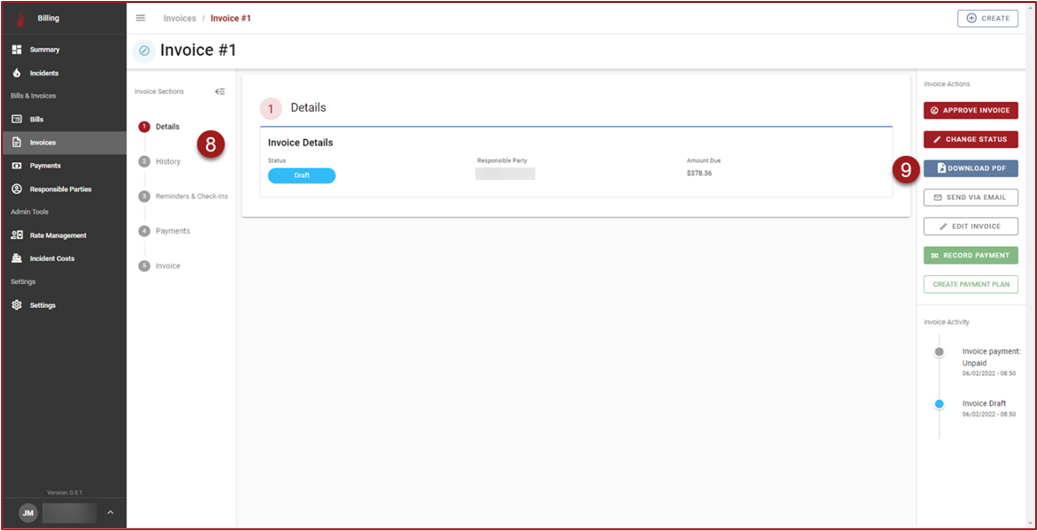Click the Approve Invoice button
The height and width of the screenshot is (531, 1038).
970,110
